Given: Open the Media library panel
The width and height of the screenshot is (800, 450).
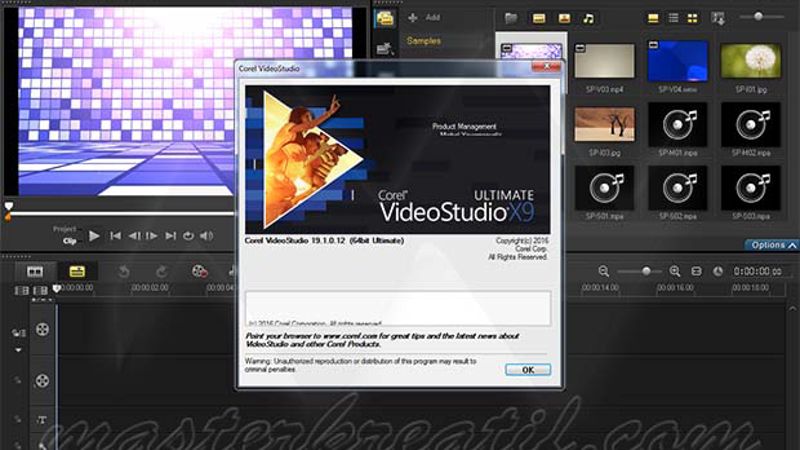Looking at the screenshot, I should [385, 19].
